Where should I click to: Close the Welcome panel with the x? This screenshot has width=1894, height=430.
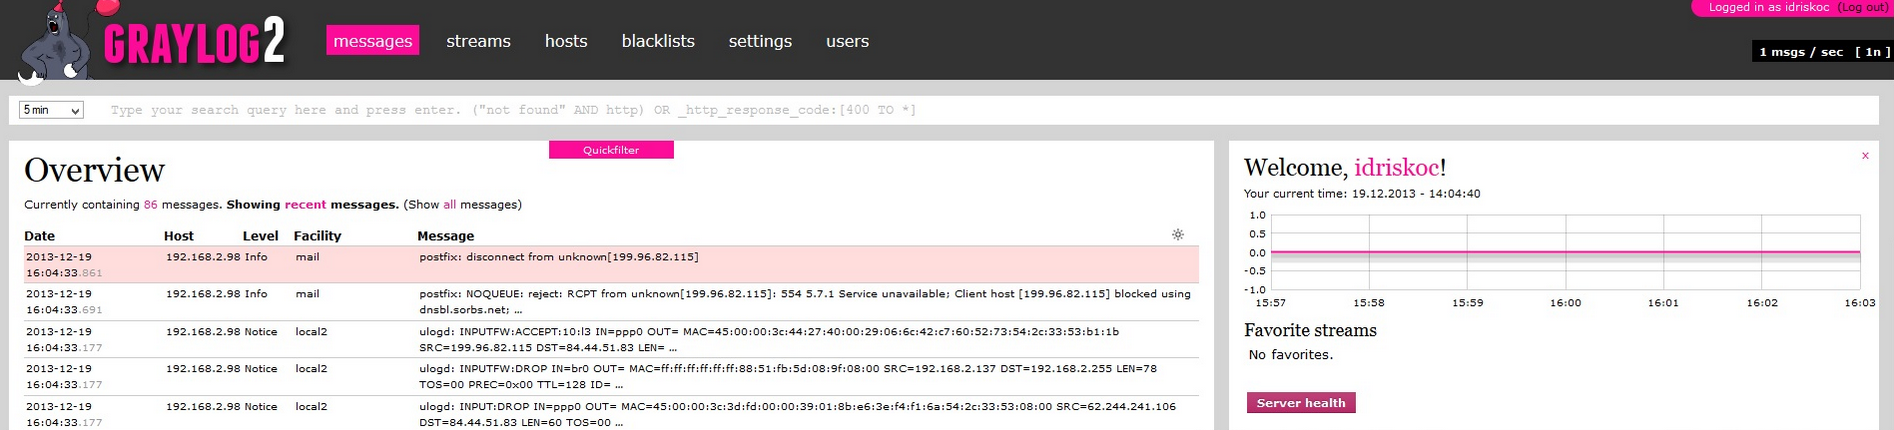[x=1865, y=156]
